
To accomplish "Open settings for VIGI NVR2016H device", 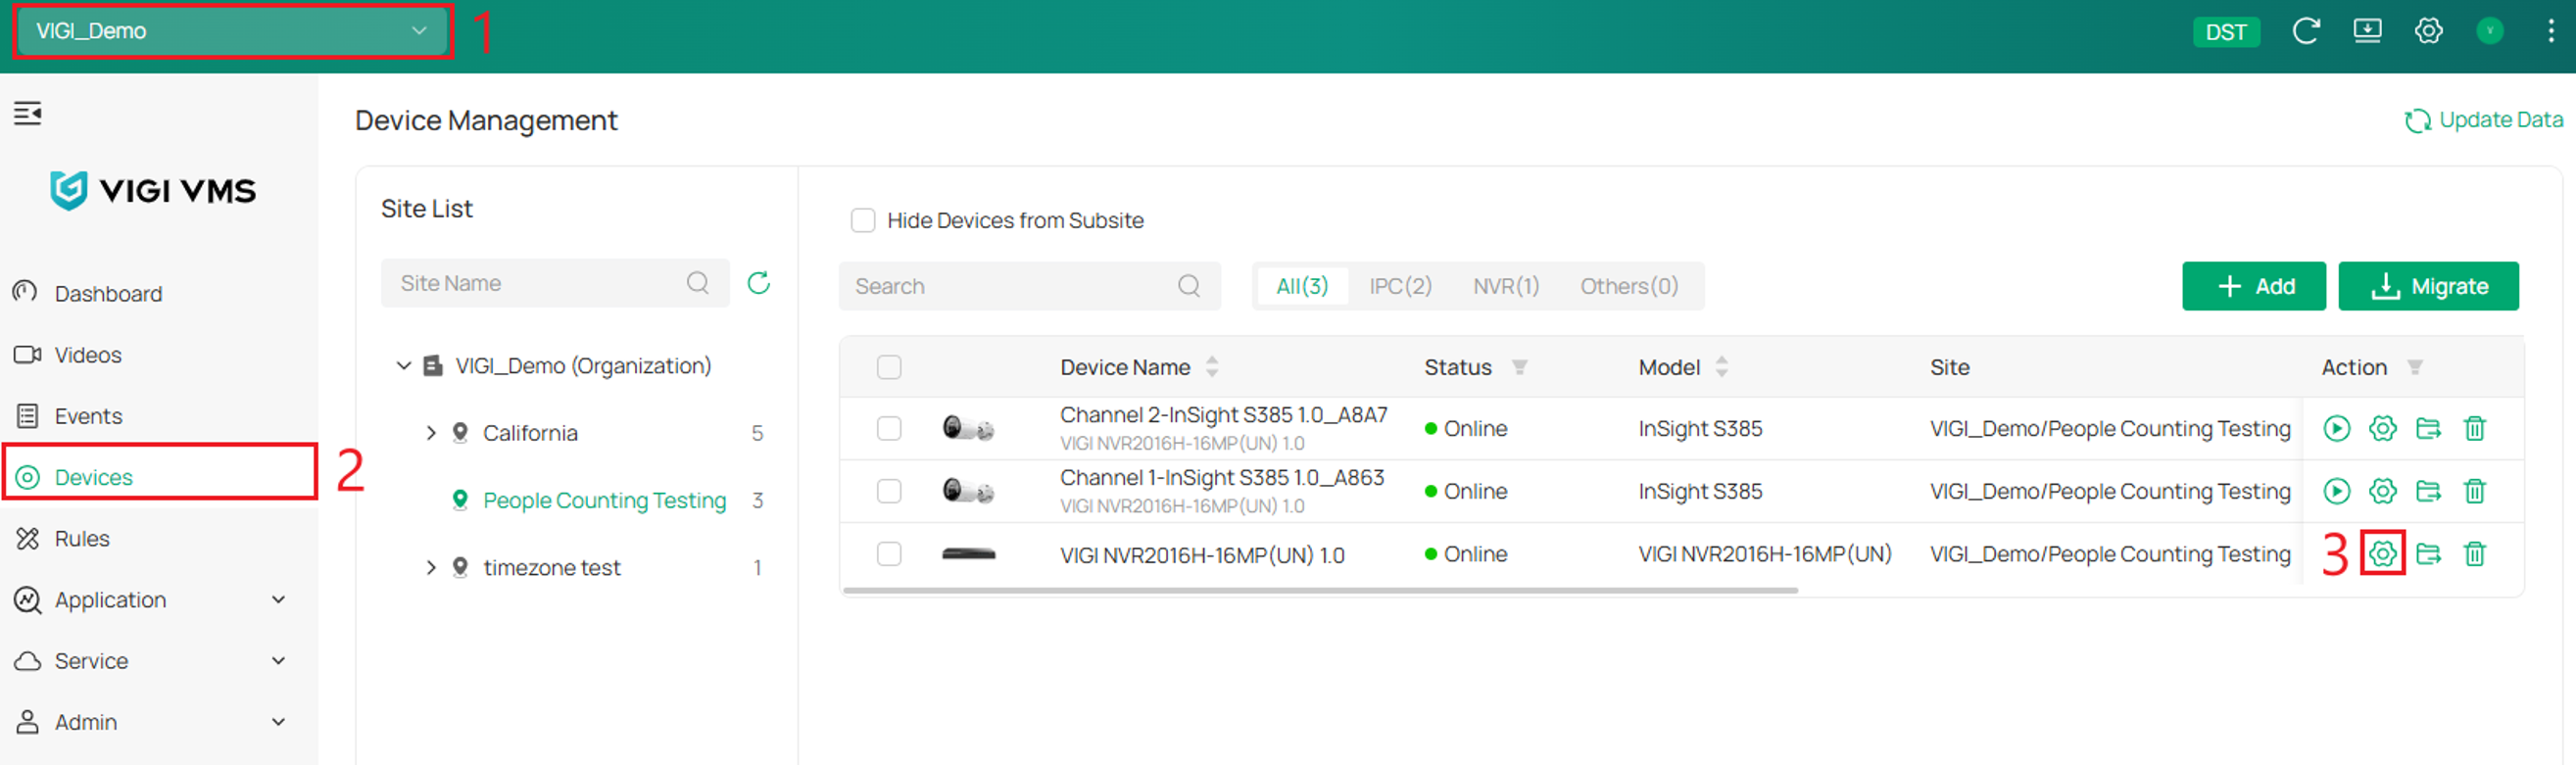I will [x=2382, y=553].
